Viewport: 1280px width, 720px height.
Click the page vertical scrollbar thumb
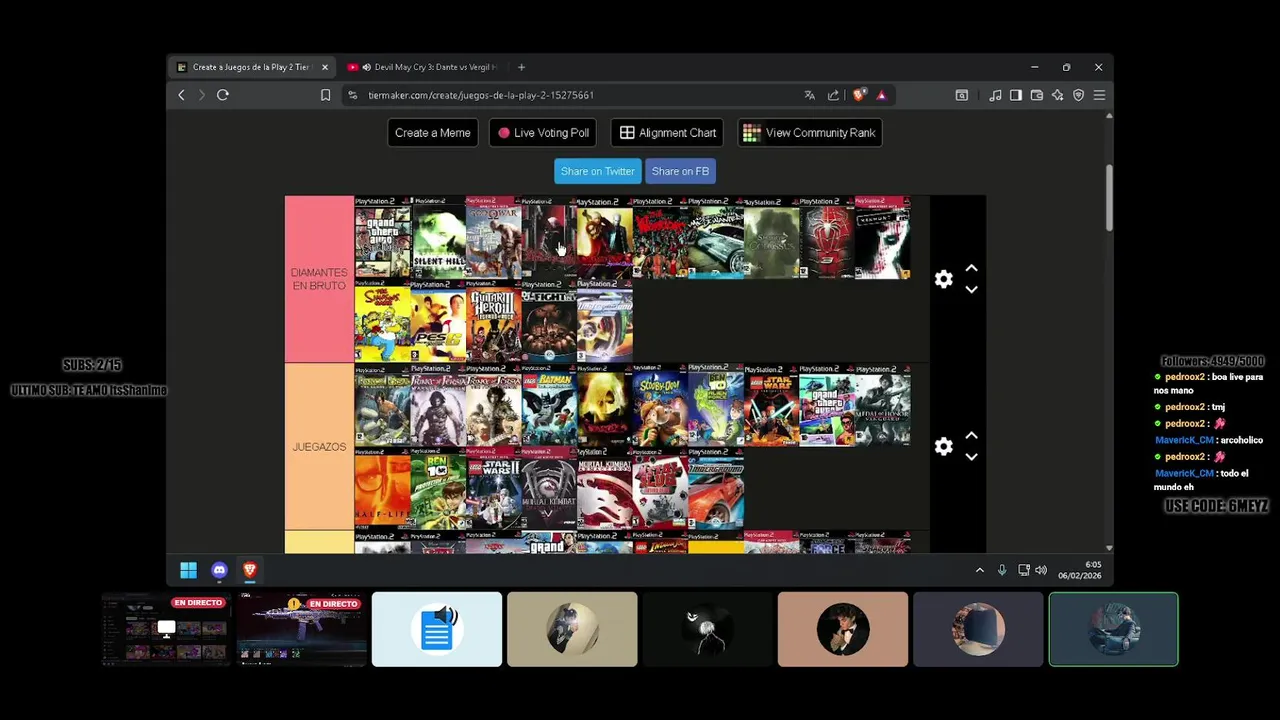1108,198
